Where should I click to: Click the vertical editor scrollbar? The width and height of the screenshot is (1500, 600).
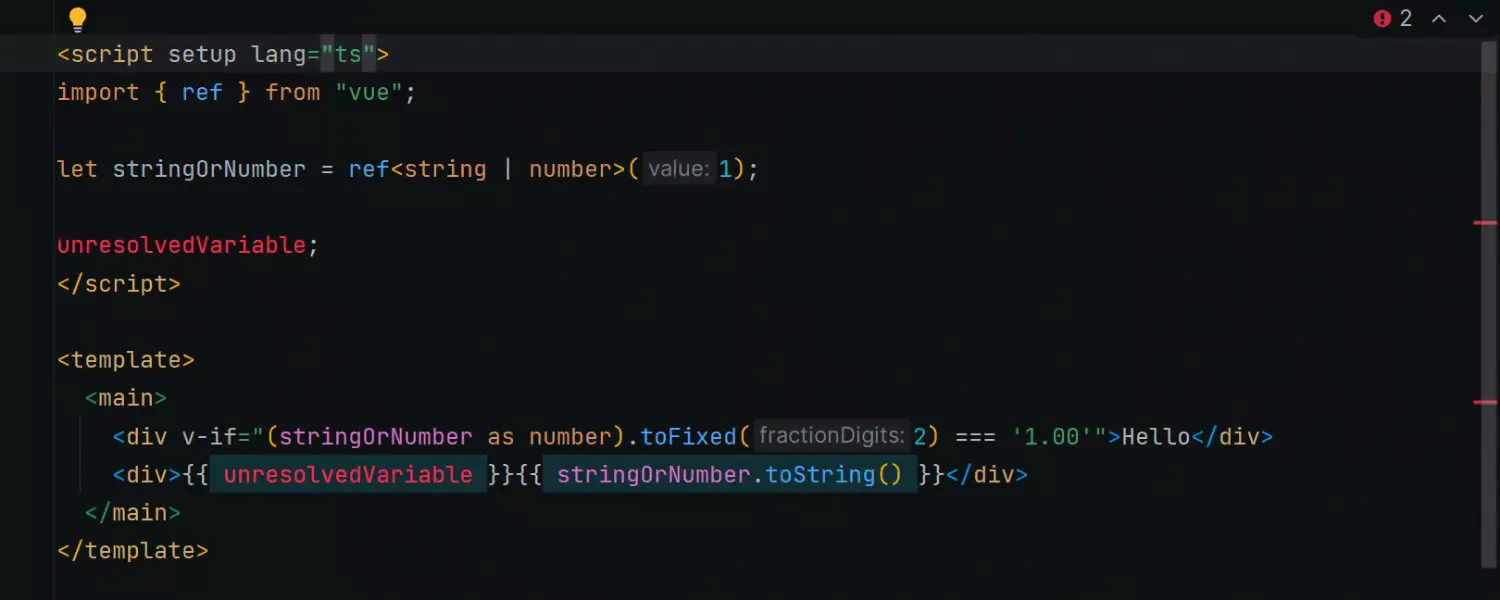[x=1487, y=300]
